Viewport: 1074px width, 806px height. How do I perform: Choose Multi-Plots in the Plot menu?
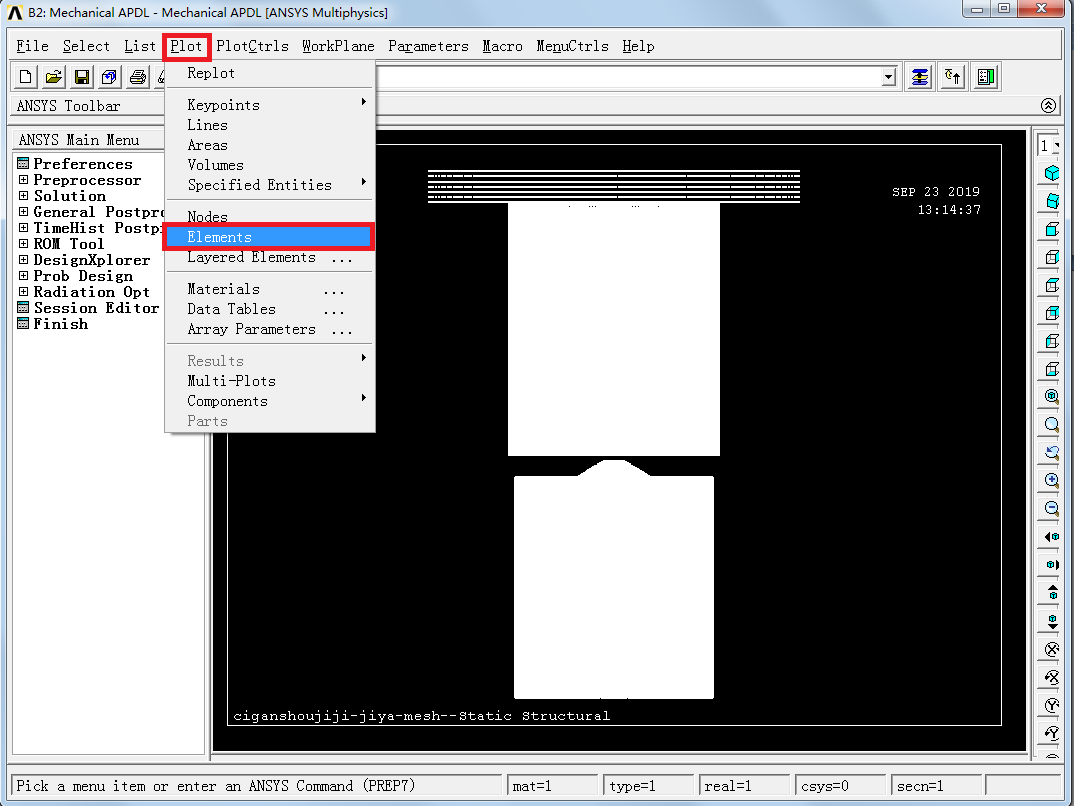pyautogui.click(x=269, y=381)
